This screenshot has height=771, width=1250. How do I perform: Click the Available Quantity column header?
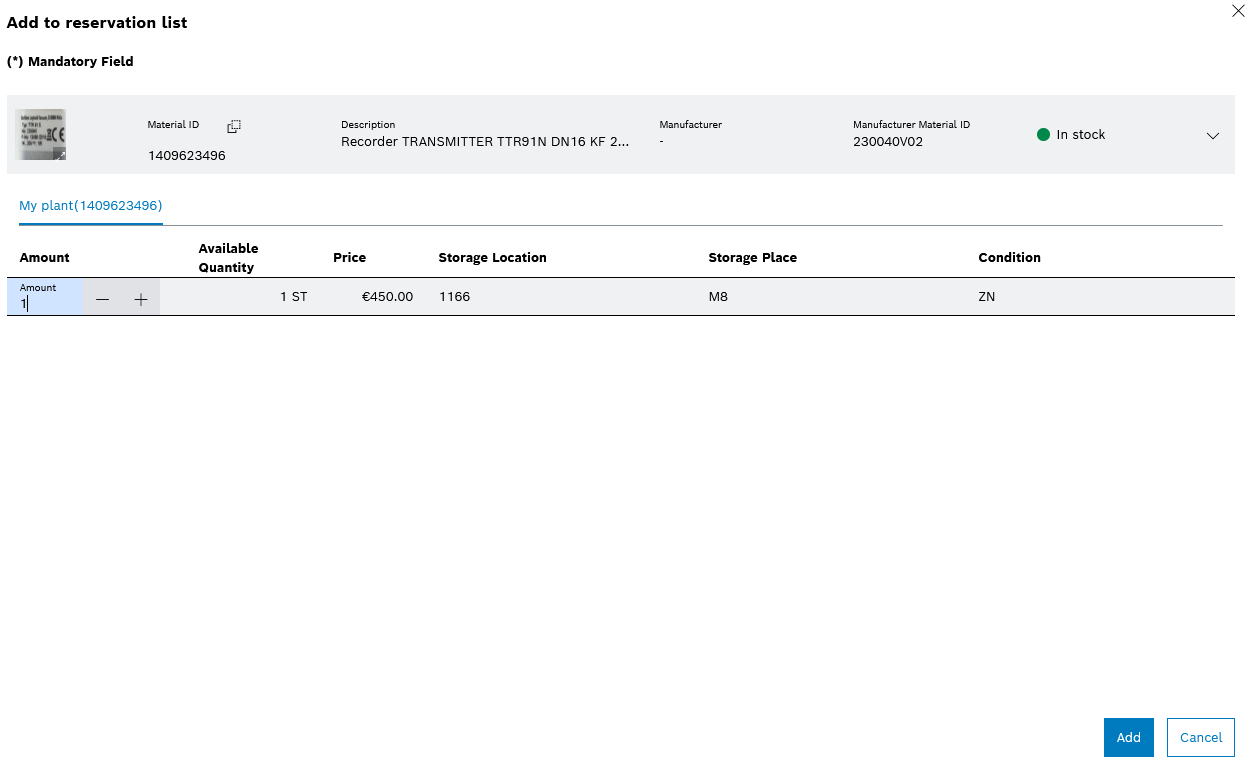click(x=228, y=257)
